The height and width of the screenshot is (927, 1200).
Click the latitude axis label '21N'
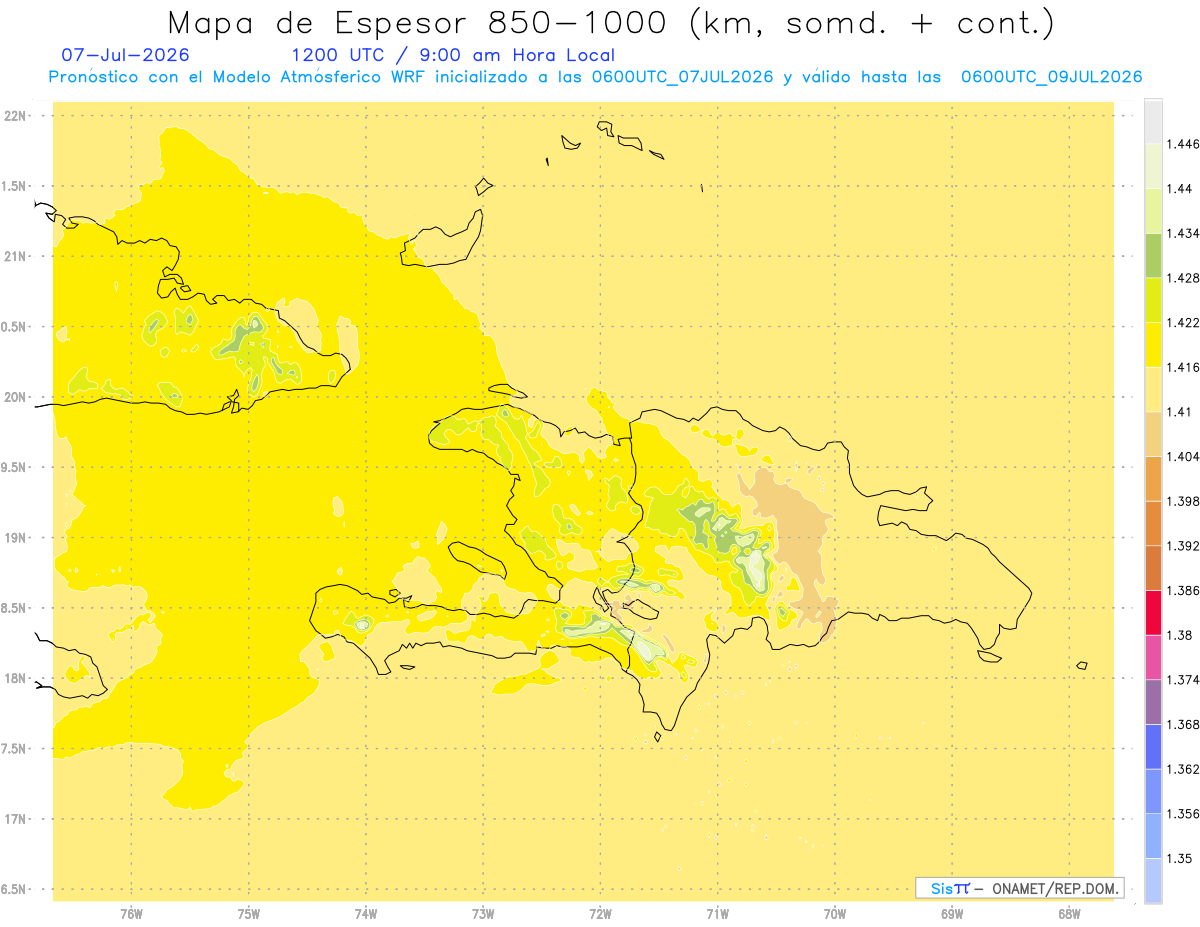(x=16, y=257)
